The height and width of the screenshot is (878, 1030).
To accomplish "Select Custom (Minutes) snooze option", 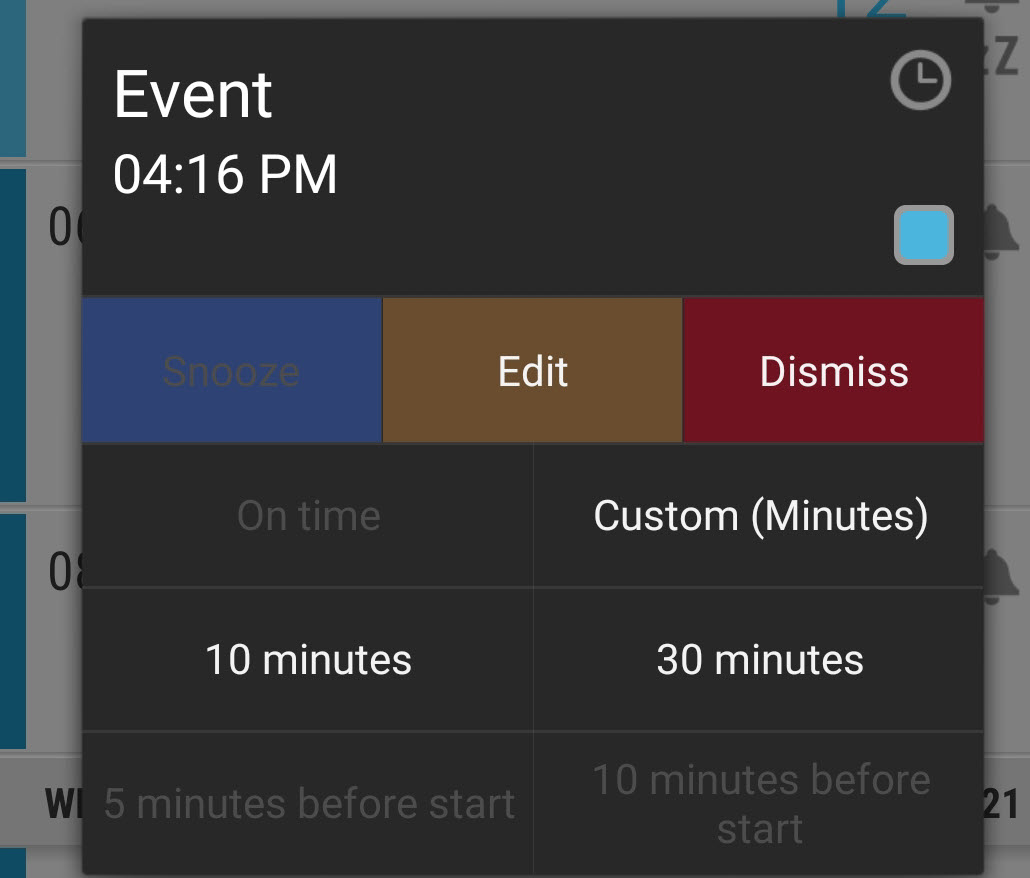I will point(760,515).
